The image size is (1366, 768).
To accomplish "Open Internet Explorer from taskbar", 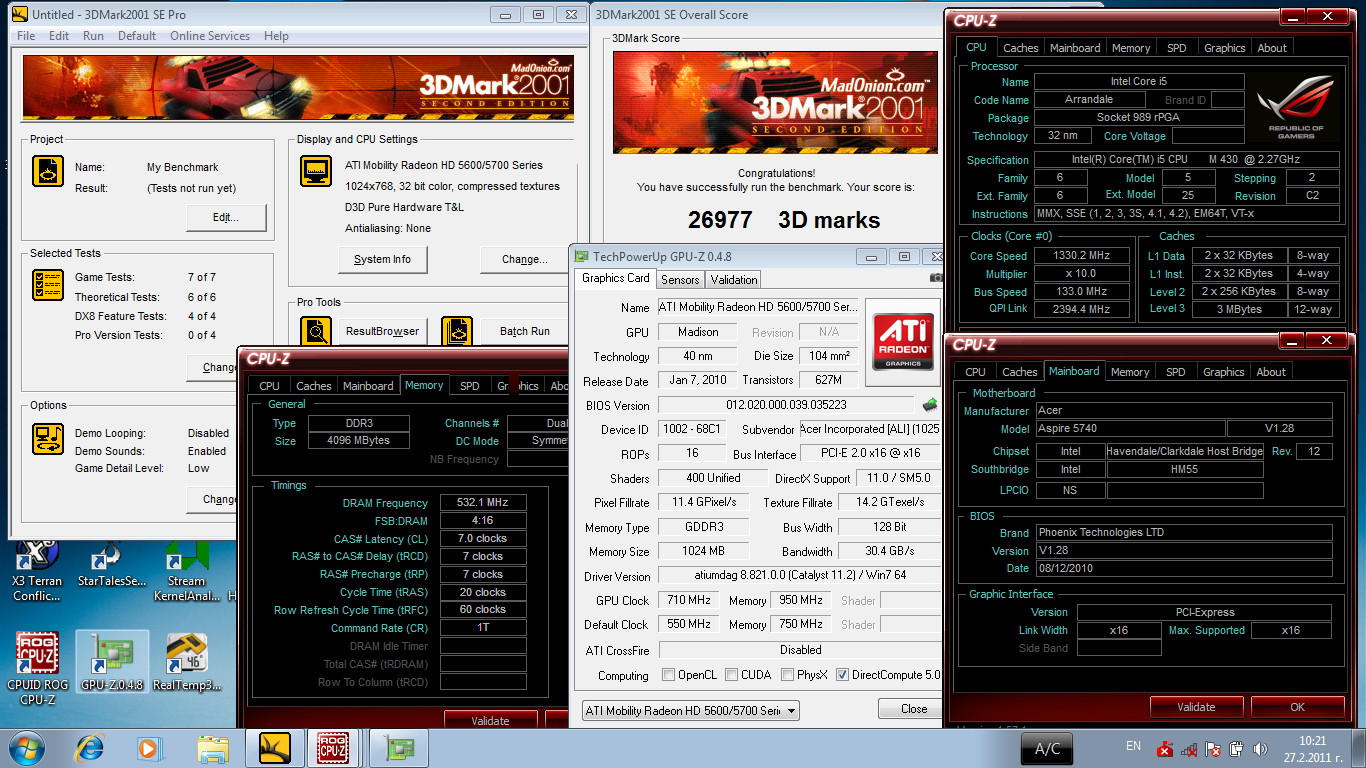I will point(91,747).
